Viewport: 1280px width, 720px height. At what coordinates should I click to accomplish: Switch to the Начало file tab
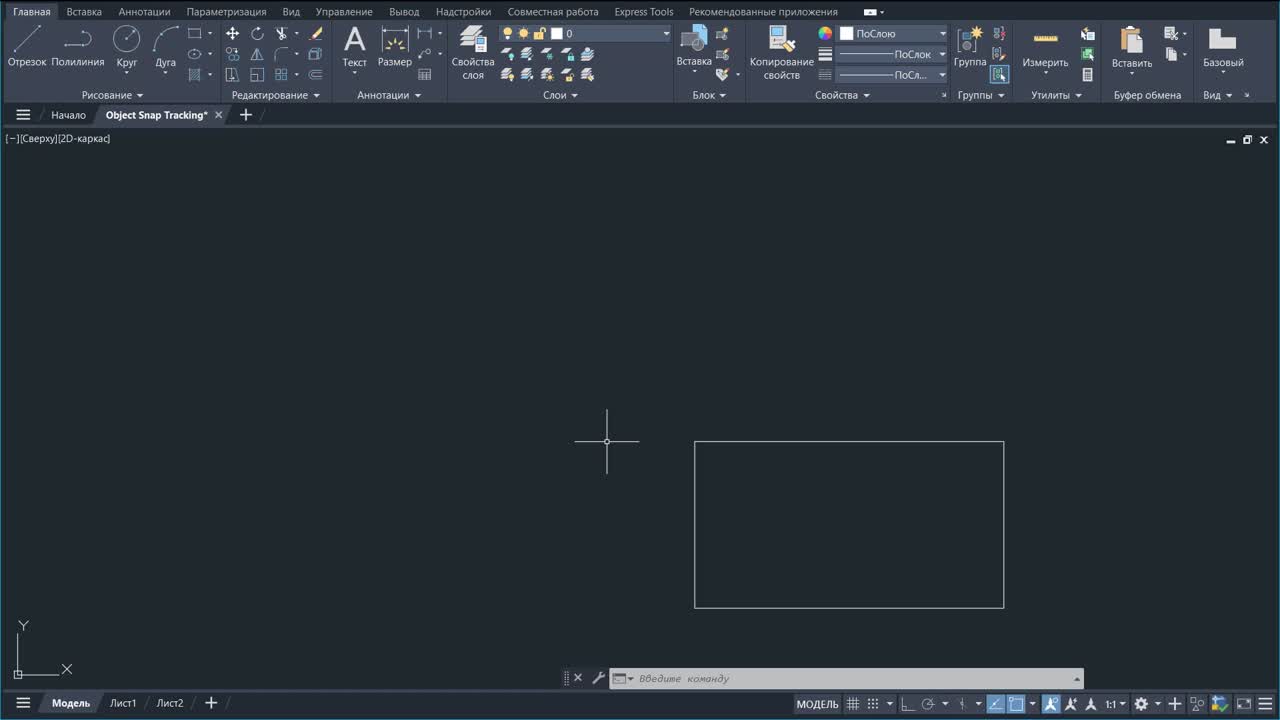click(x=68, y=115)
